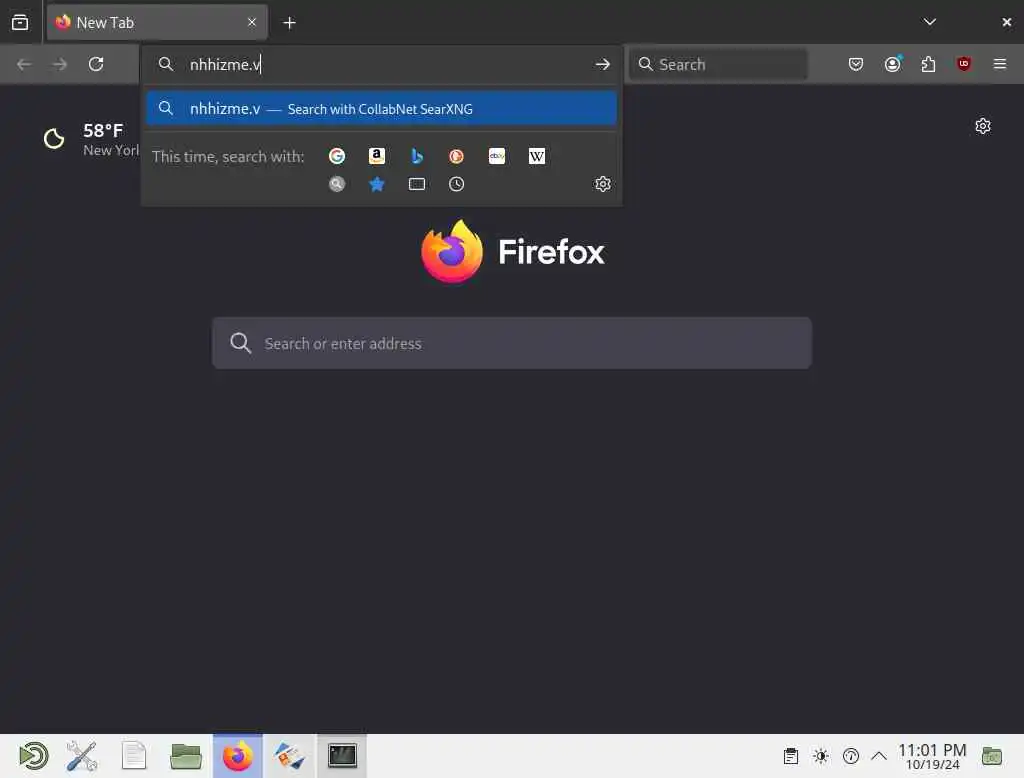
Task: Open the Firefox hamburger application menu
Action: pos(1000,64)
